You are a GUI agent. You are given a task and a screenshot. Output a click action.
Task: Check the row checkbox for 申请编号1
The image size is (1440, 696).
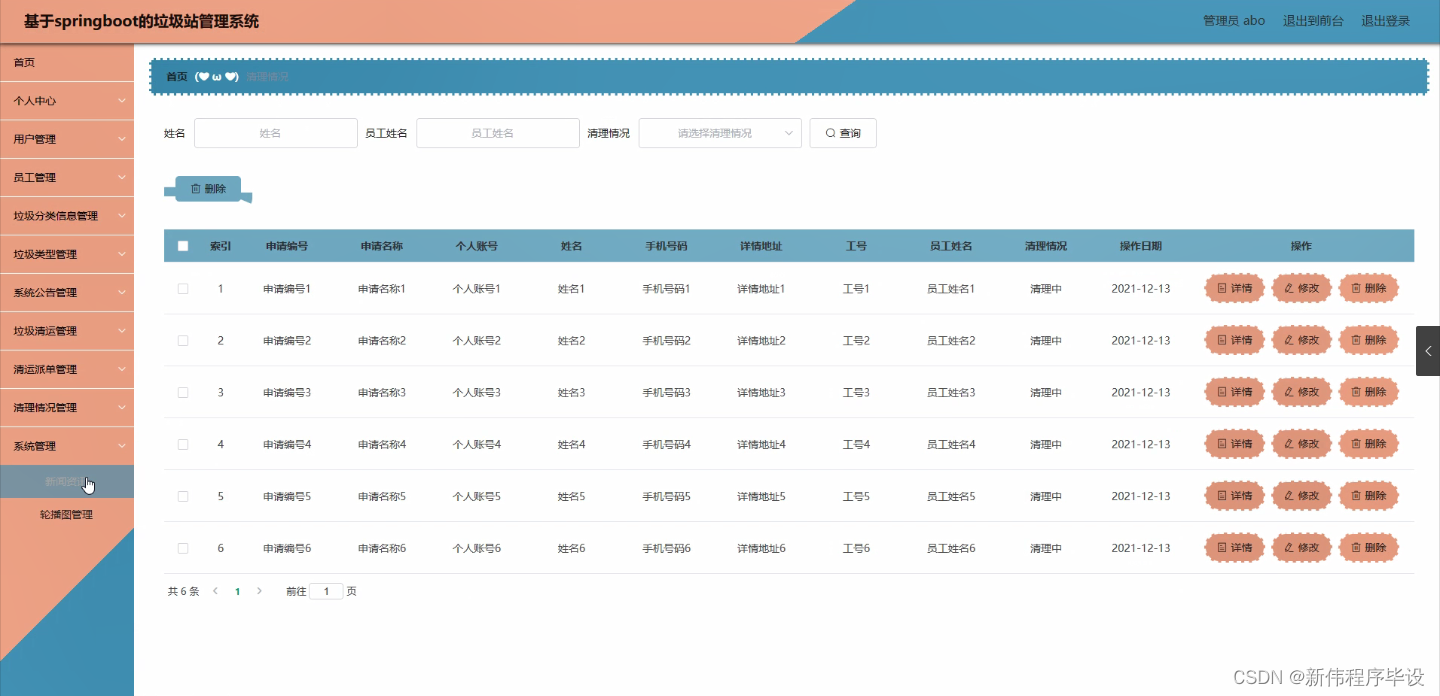[182, 288]
